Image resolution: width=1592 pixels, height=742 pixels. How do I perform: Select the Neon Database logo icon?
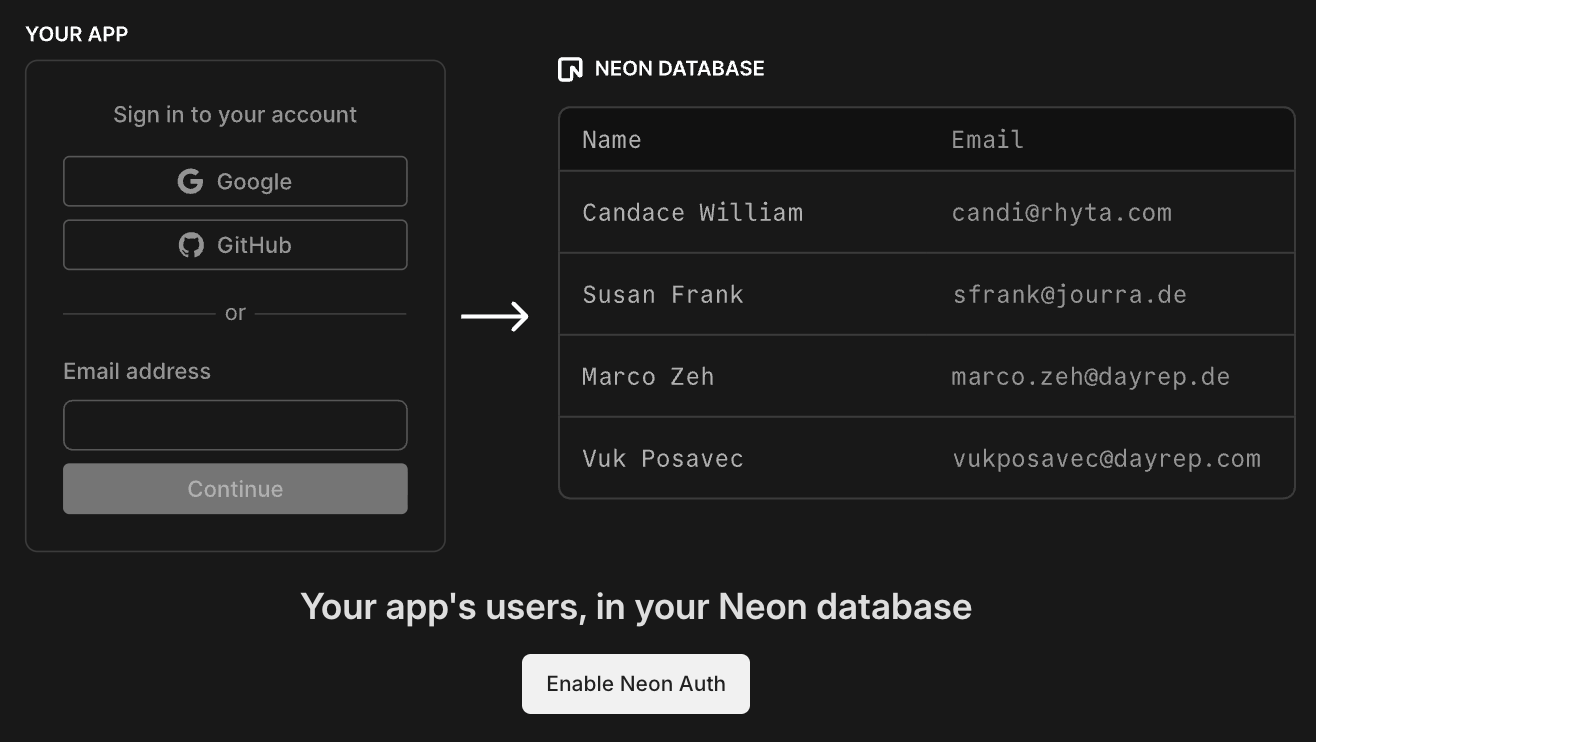pyautogui.click(x=570, y=68)
